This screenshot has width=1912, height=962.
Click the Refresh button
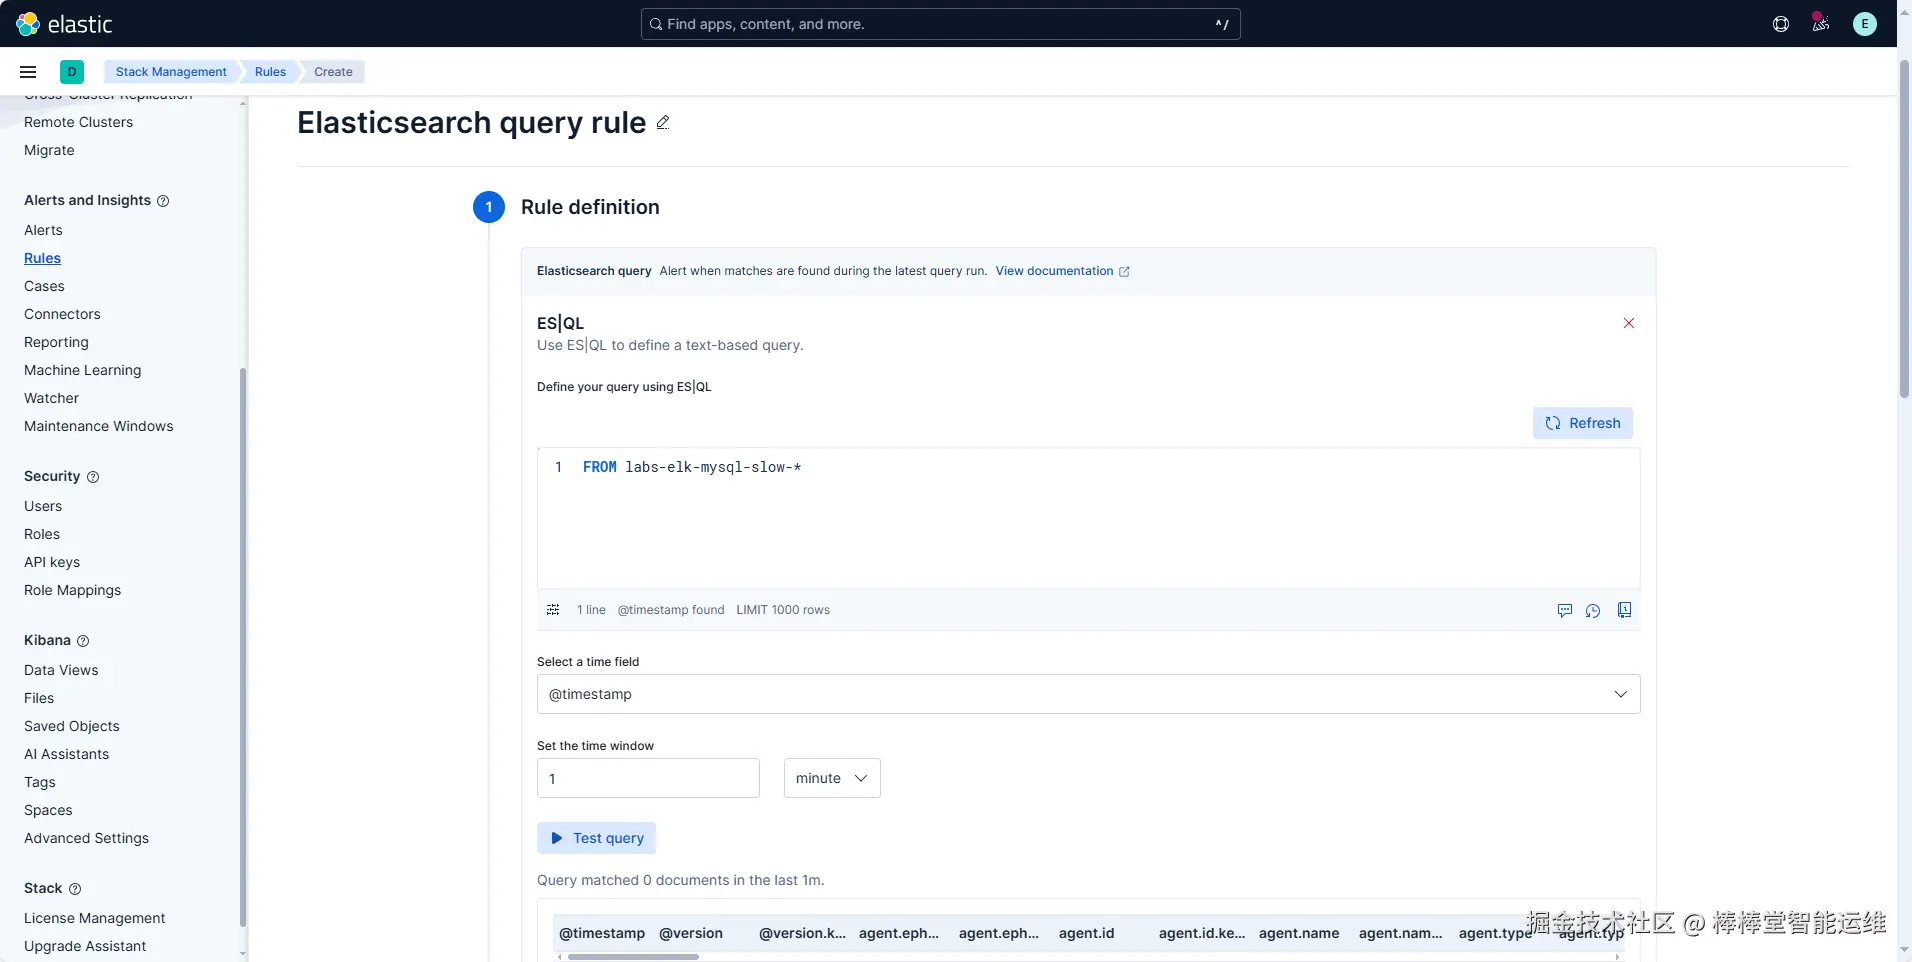(1582, 423)
